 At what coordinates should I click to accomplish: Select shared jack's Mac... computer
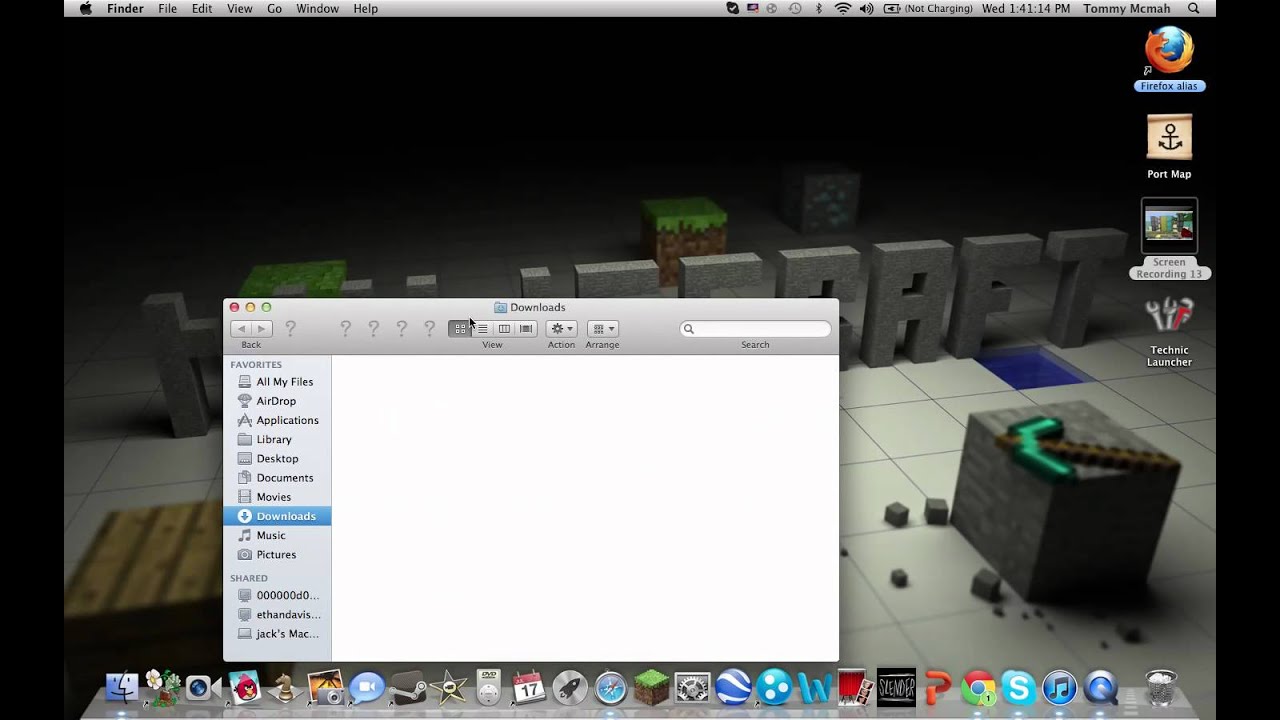click(x=277, y=633)
